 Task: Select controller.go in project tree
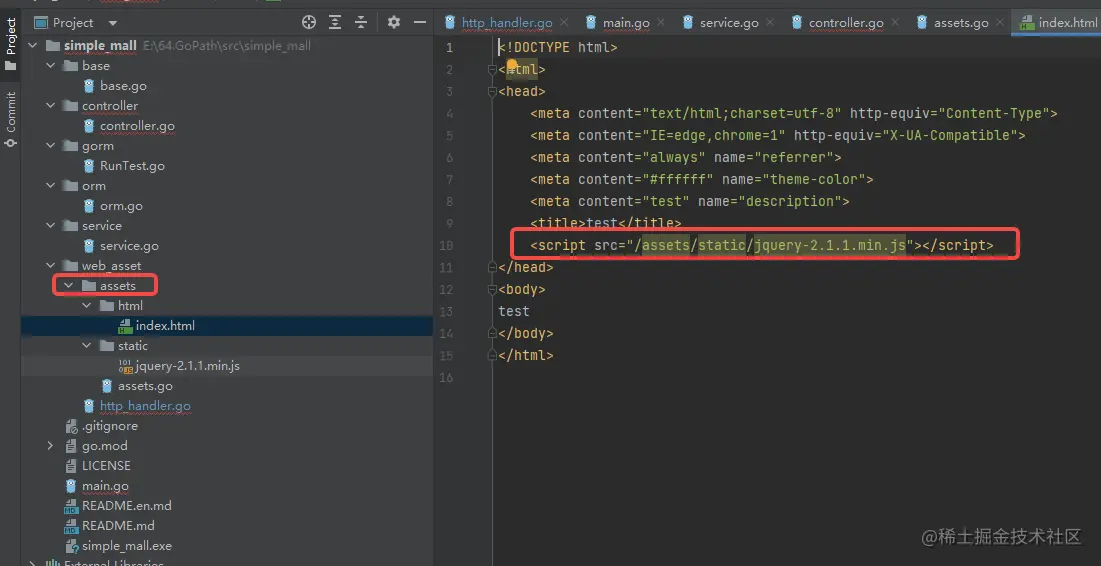click(138, 126)
